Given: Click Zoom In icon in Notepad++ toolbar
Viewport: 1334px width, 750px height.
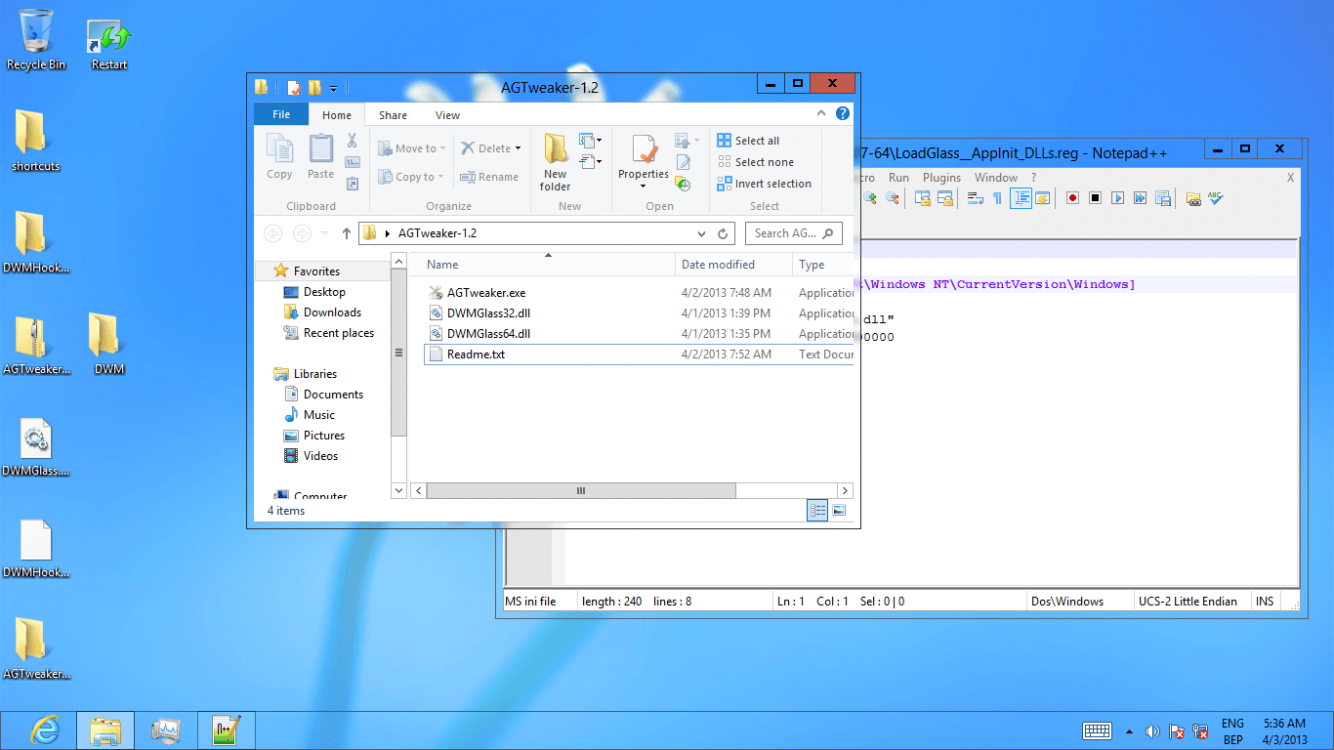Looking at the screenshot, I should [x=870, y=199].
